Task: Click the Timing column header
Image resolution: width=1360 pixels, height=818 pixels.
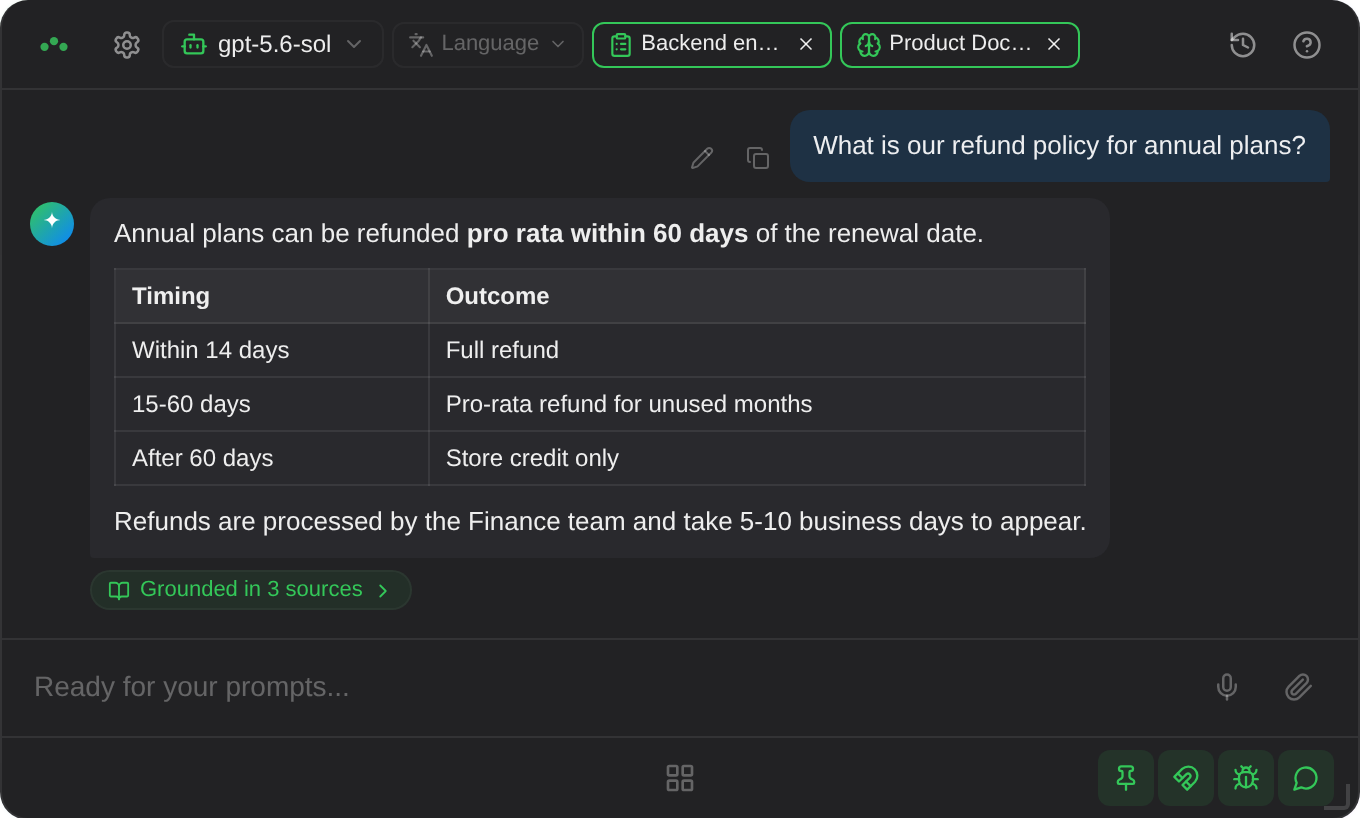Action: (272, 296)
